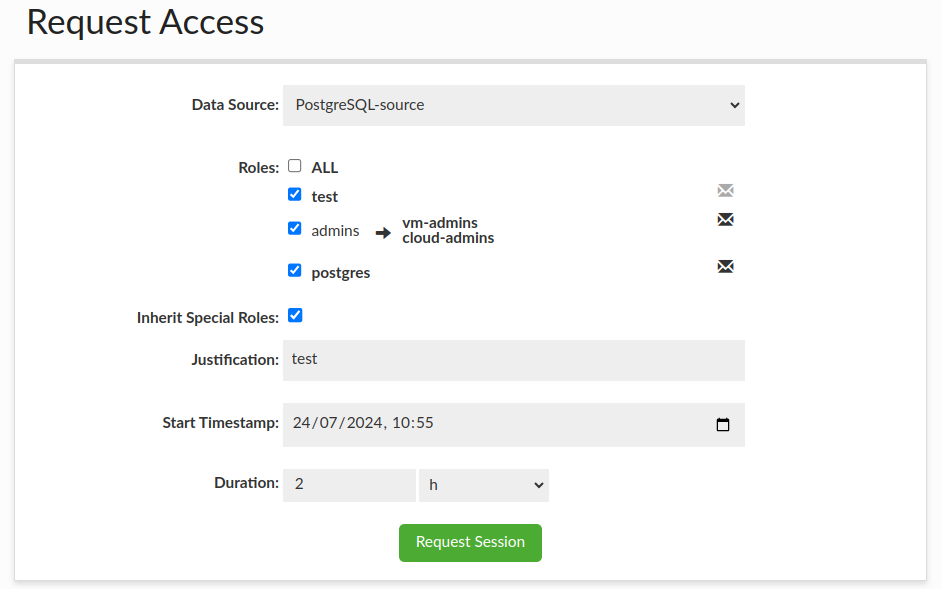Open the calendar picker in Start Timestamp
Image resolution: width=942 pixels, height=589 pixels.
click(x=723, y=424)
